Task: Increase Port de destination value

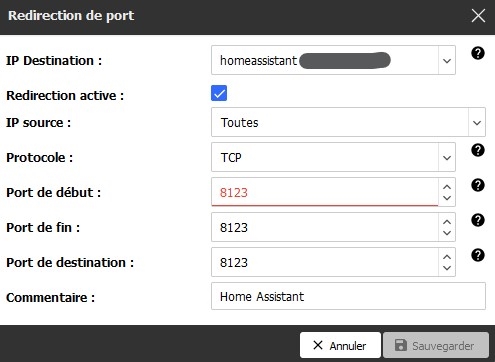Action: pyautogui.click(x=447, y=257)
